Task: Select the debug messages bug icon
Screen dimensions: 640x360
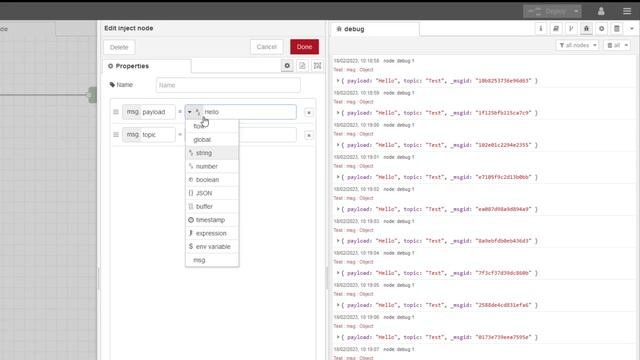Action: (587, 29)
